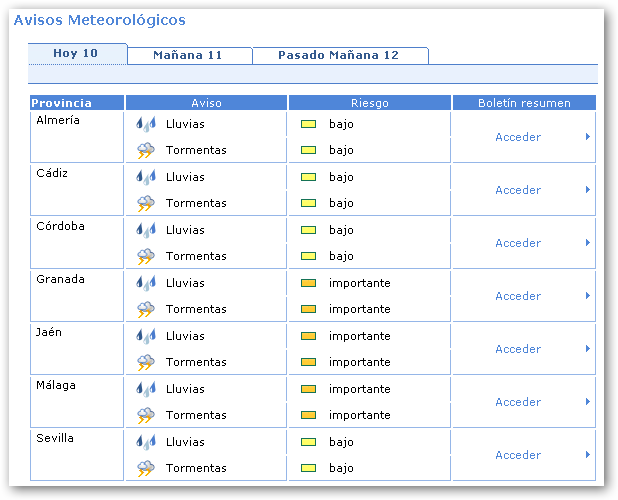
Task: Click the storm icon in Almería row
Action: [x=146, y=151]
